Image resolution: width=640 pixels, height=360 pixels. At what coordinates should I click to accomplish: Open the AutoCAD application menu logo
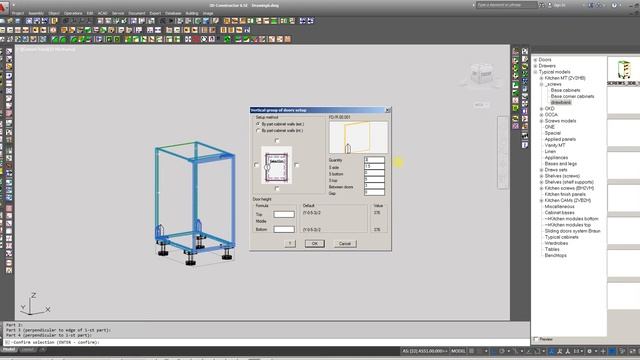pos(3,7)
